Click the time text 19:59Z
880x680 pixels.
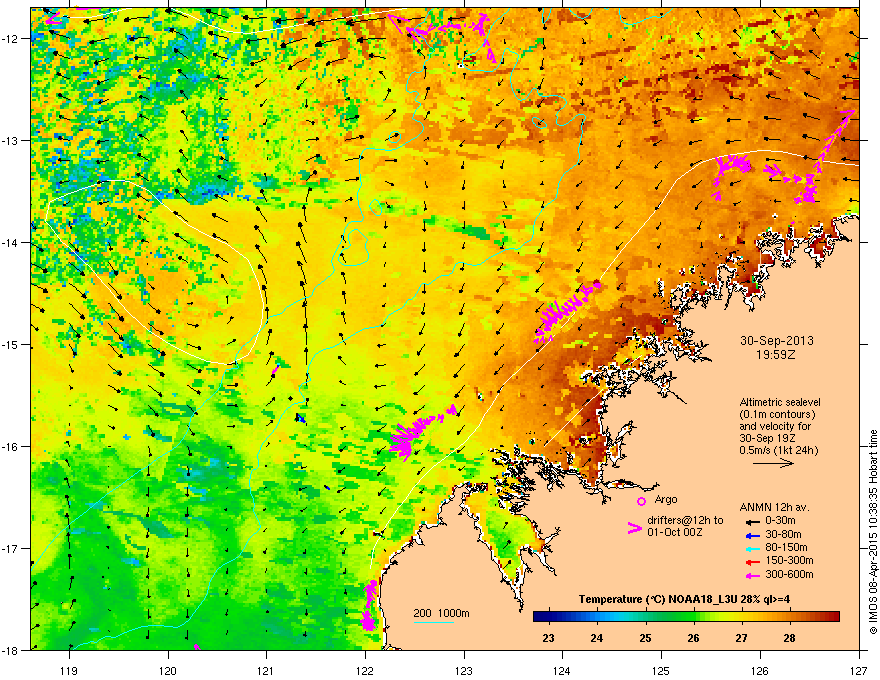776,356
